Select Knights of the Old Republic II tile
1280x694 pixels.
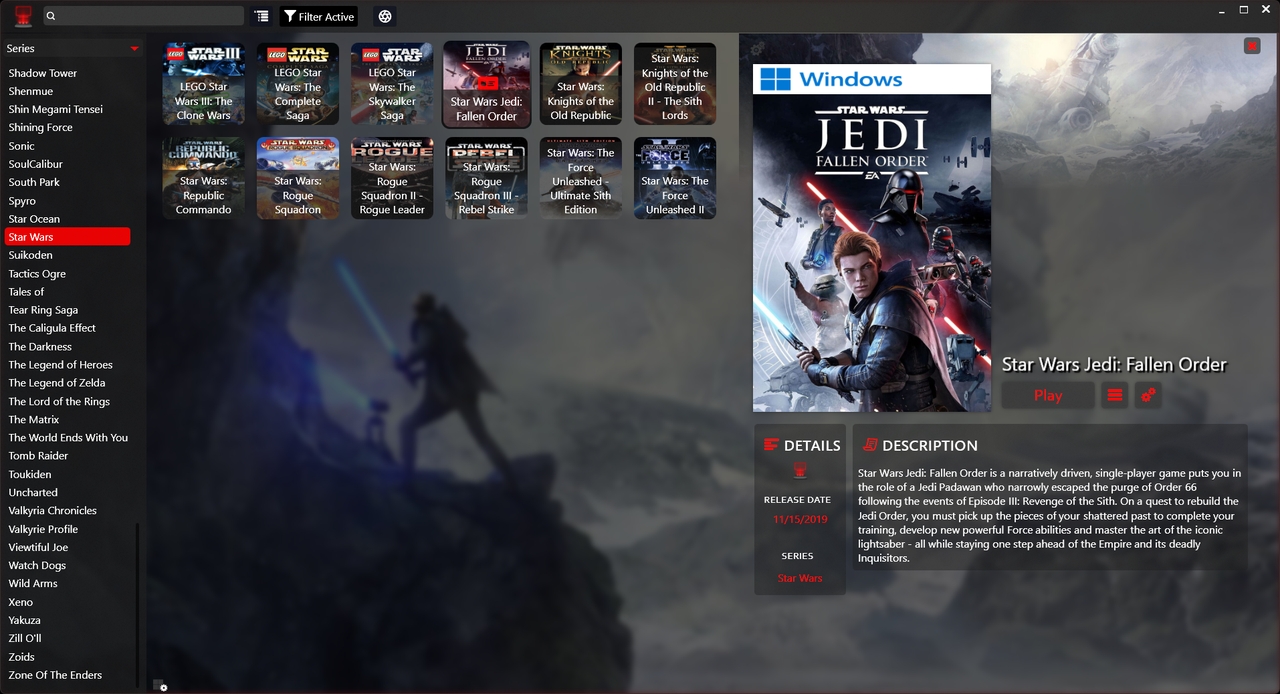(675, 84)
